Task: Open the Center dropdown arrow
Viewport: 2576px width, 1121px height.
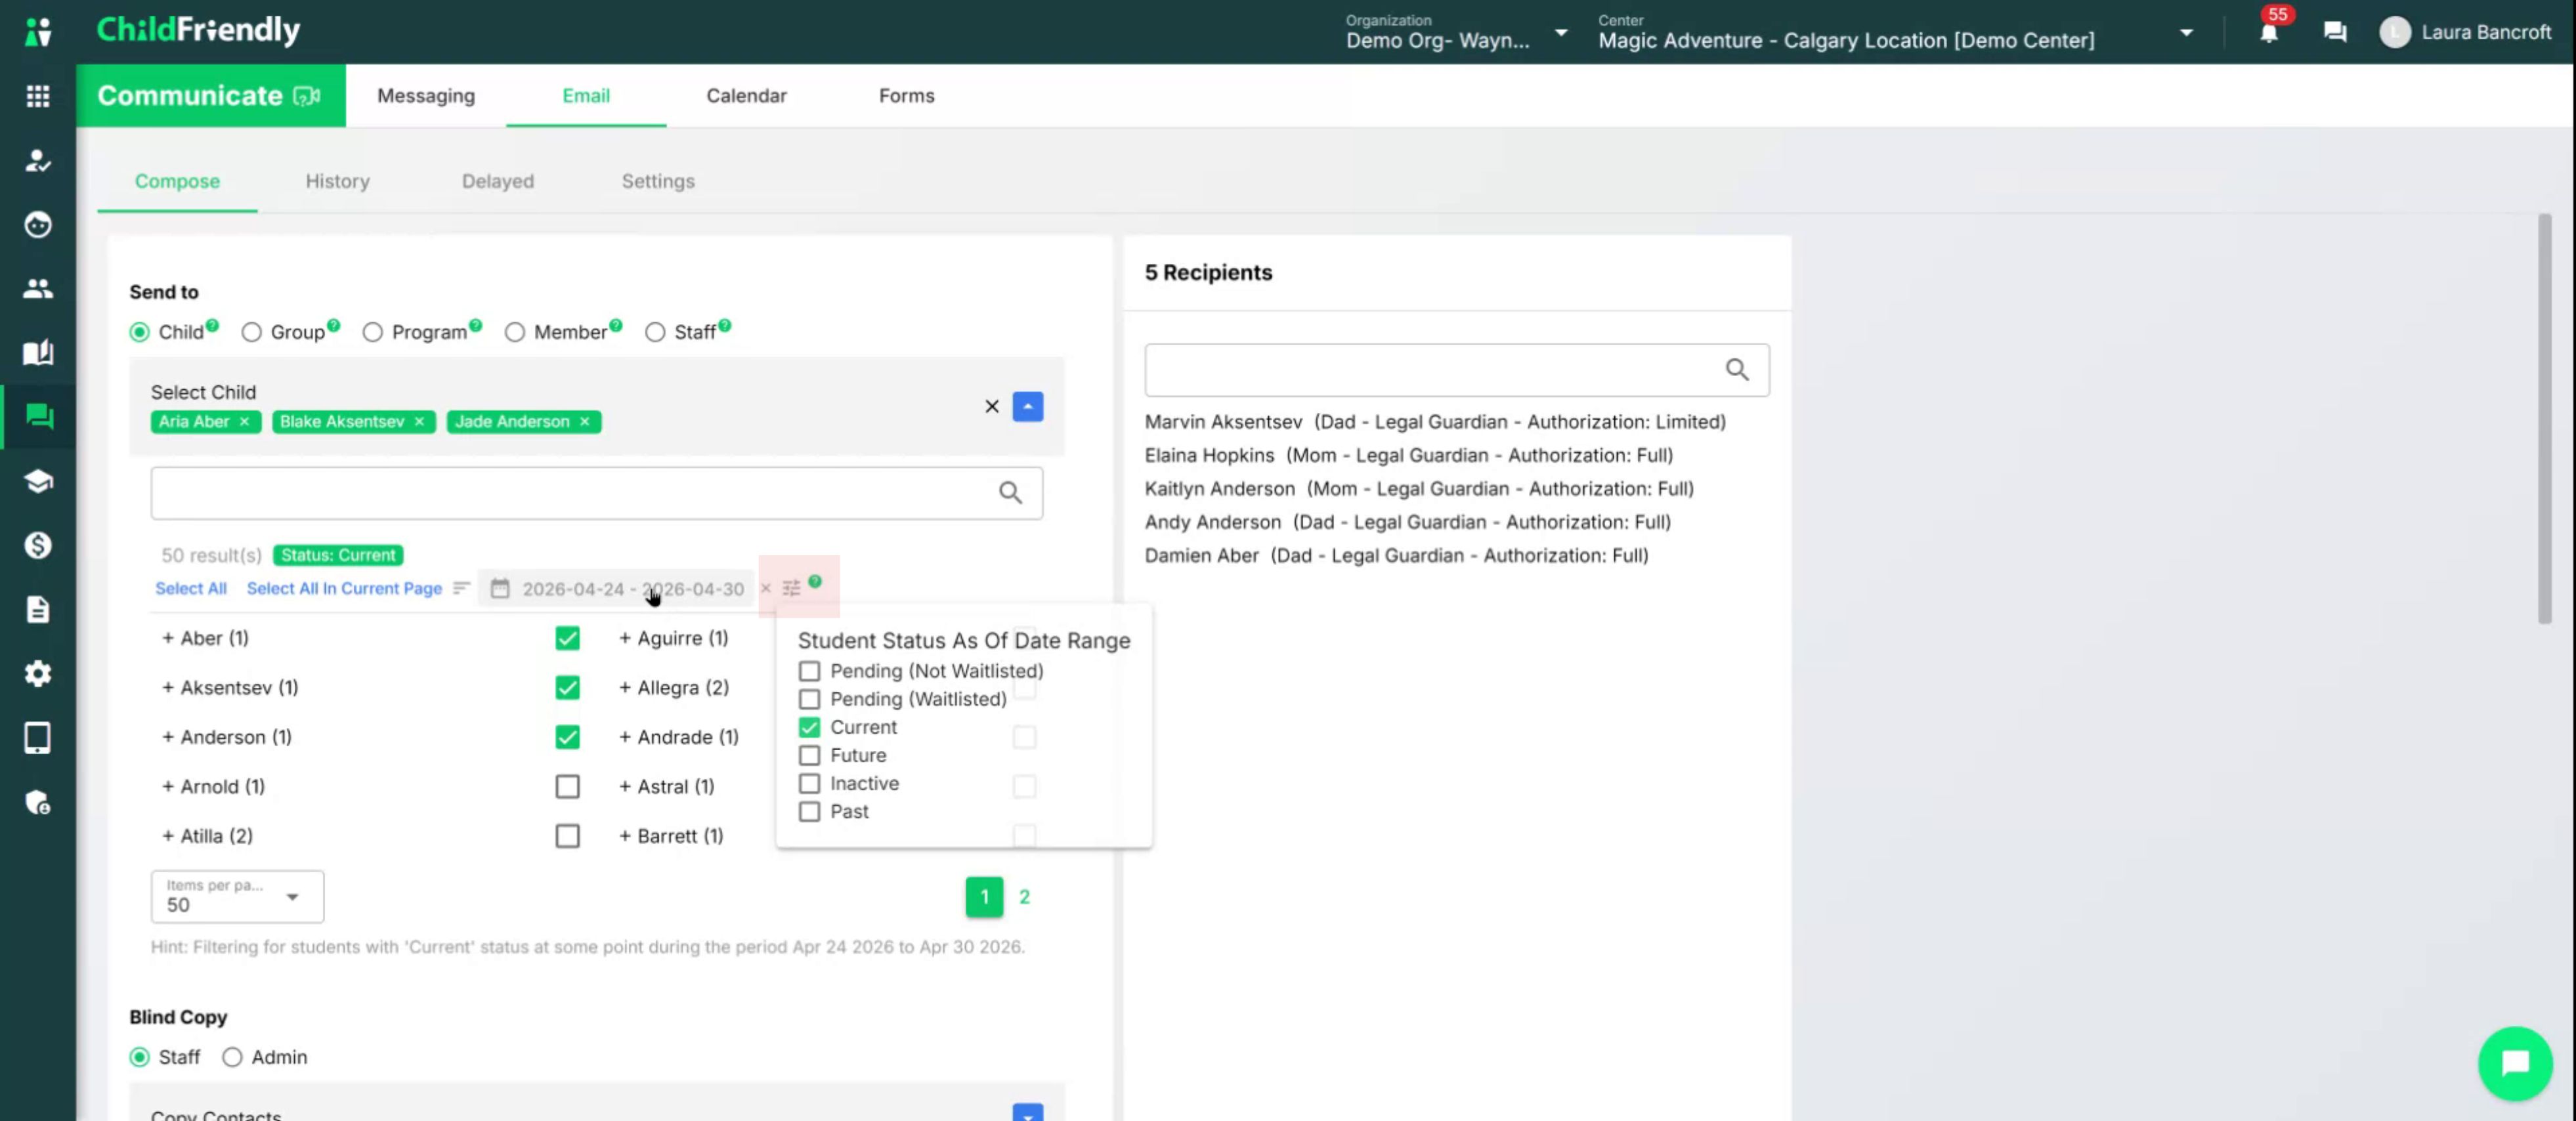Action: click(x=2187, y=33)
